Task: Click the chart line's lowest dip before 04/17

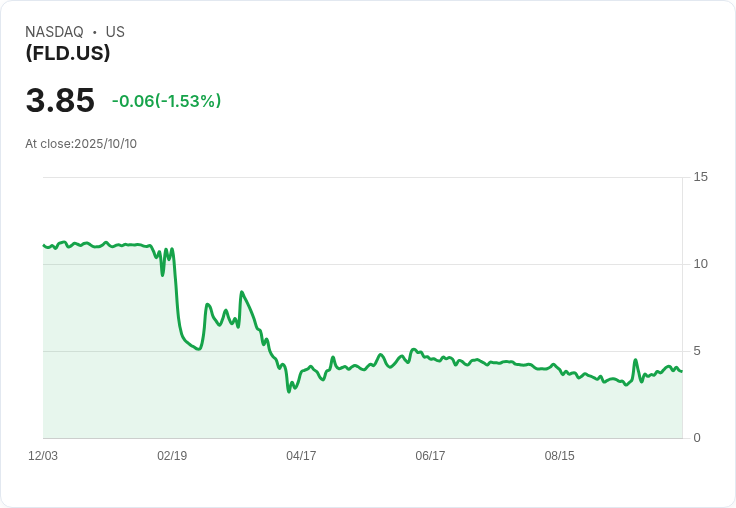Action: pos(289,391)
